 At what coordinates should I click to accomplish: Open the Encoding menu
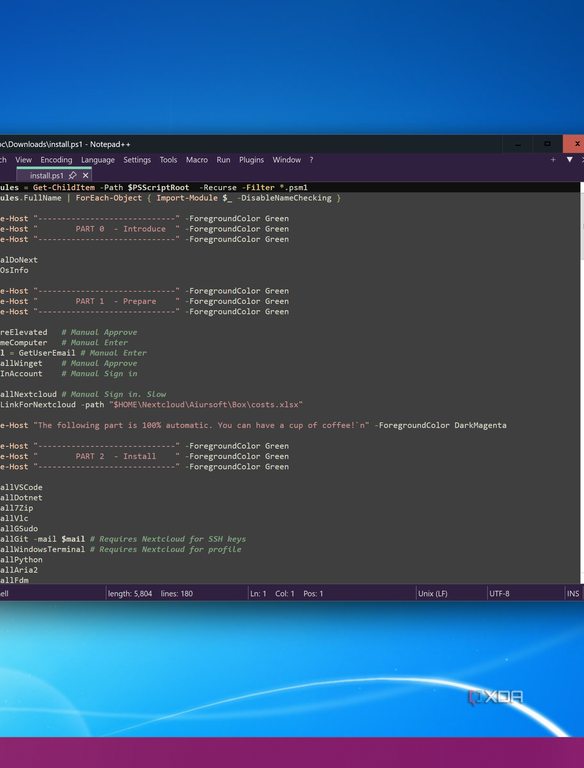pos(56,160)
